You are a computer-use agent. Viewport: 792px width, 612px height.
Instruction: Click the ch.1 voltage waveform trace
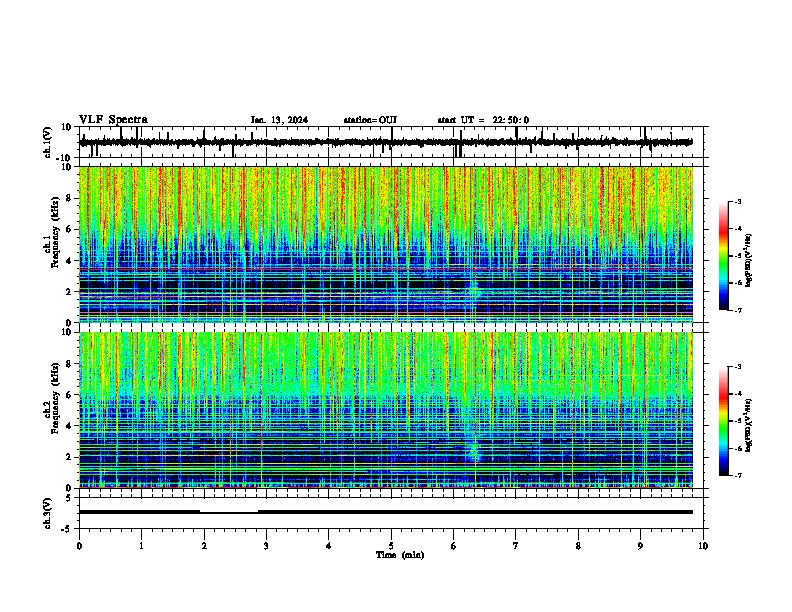click(x=386, y=142)
